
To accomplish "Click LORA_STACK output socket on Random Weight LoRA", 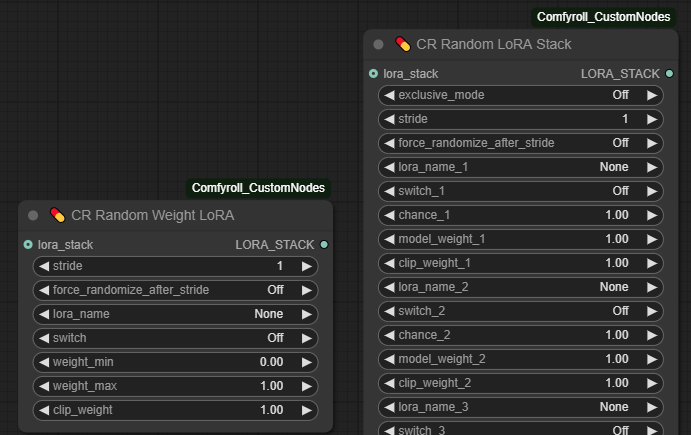I will pyautogui.click(x=324, y=245).
